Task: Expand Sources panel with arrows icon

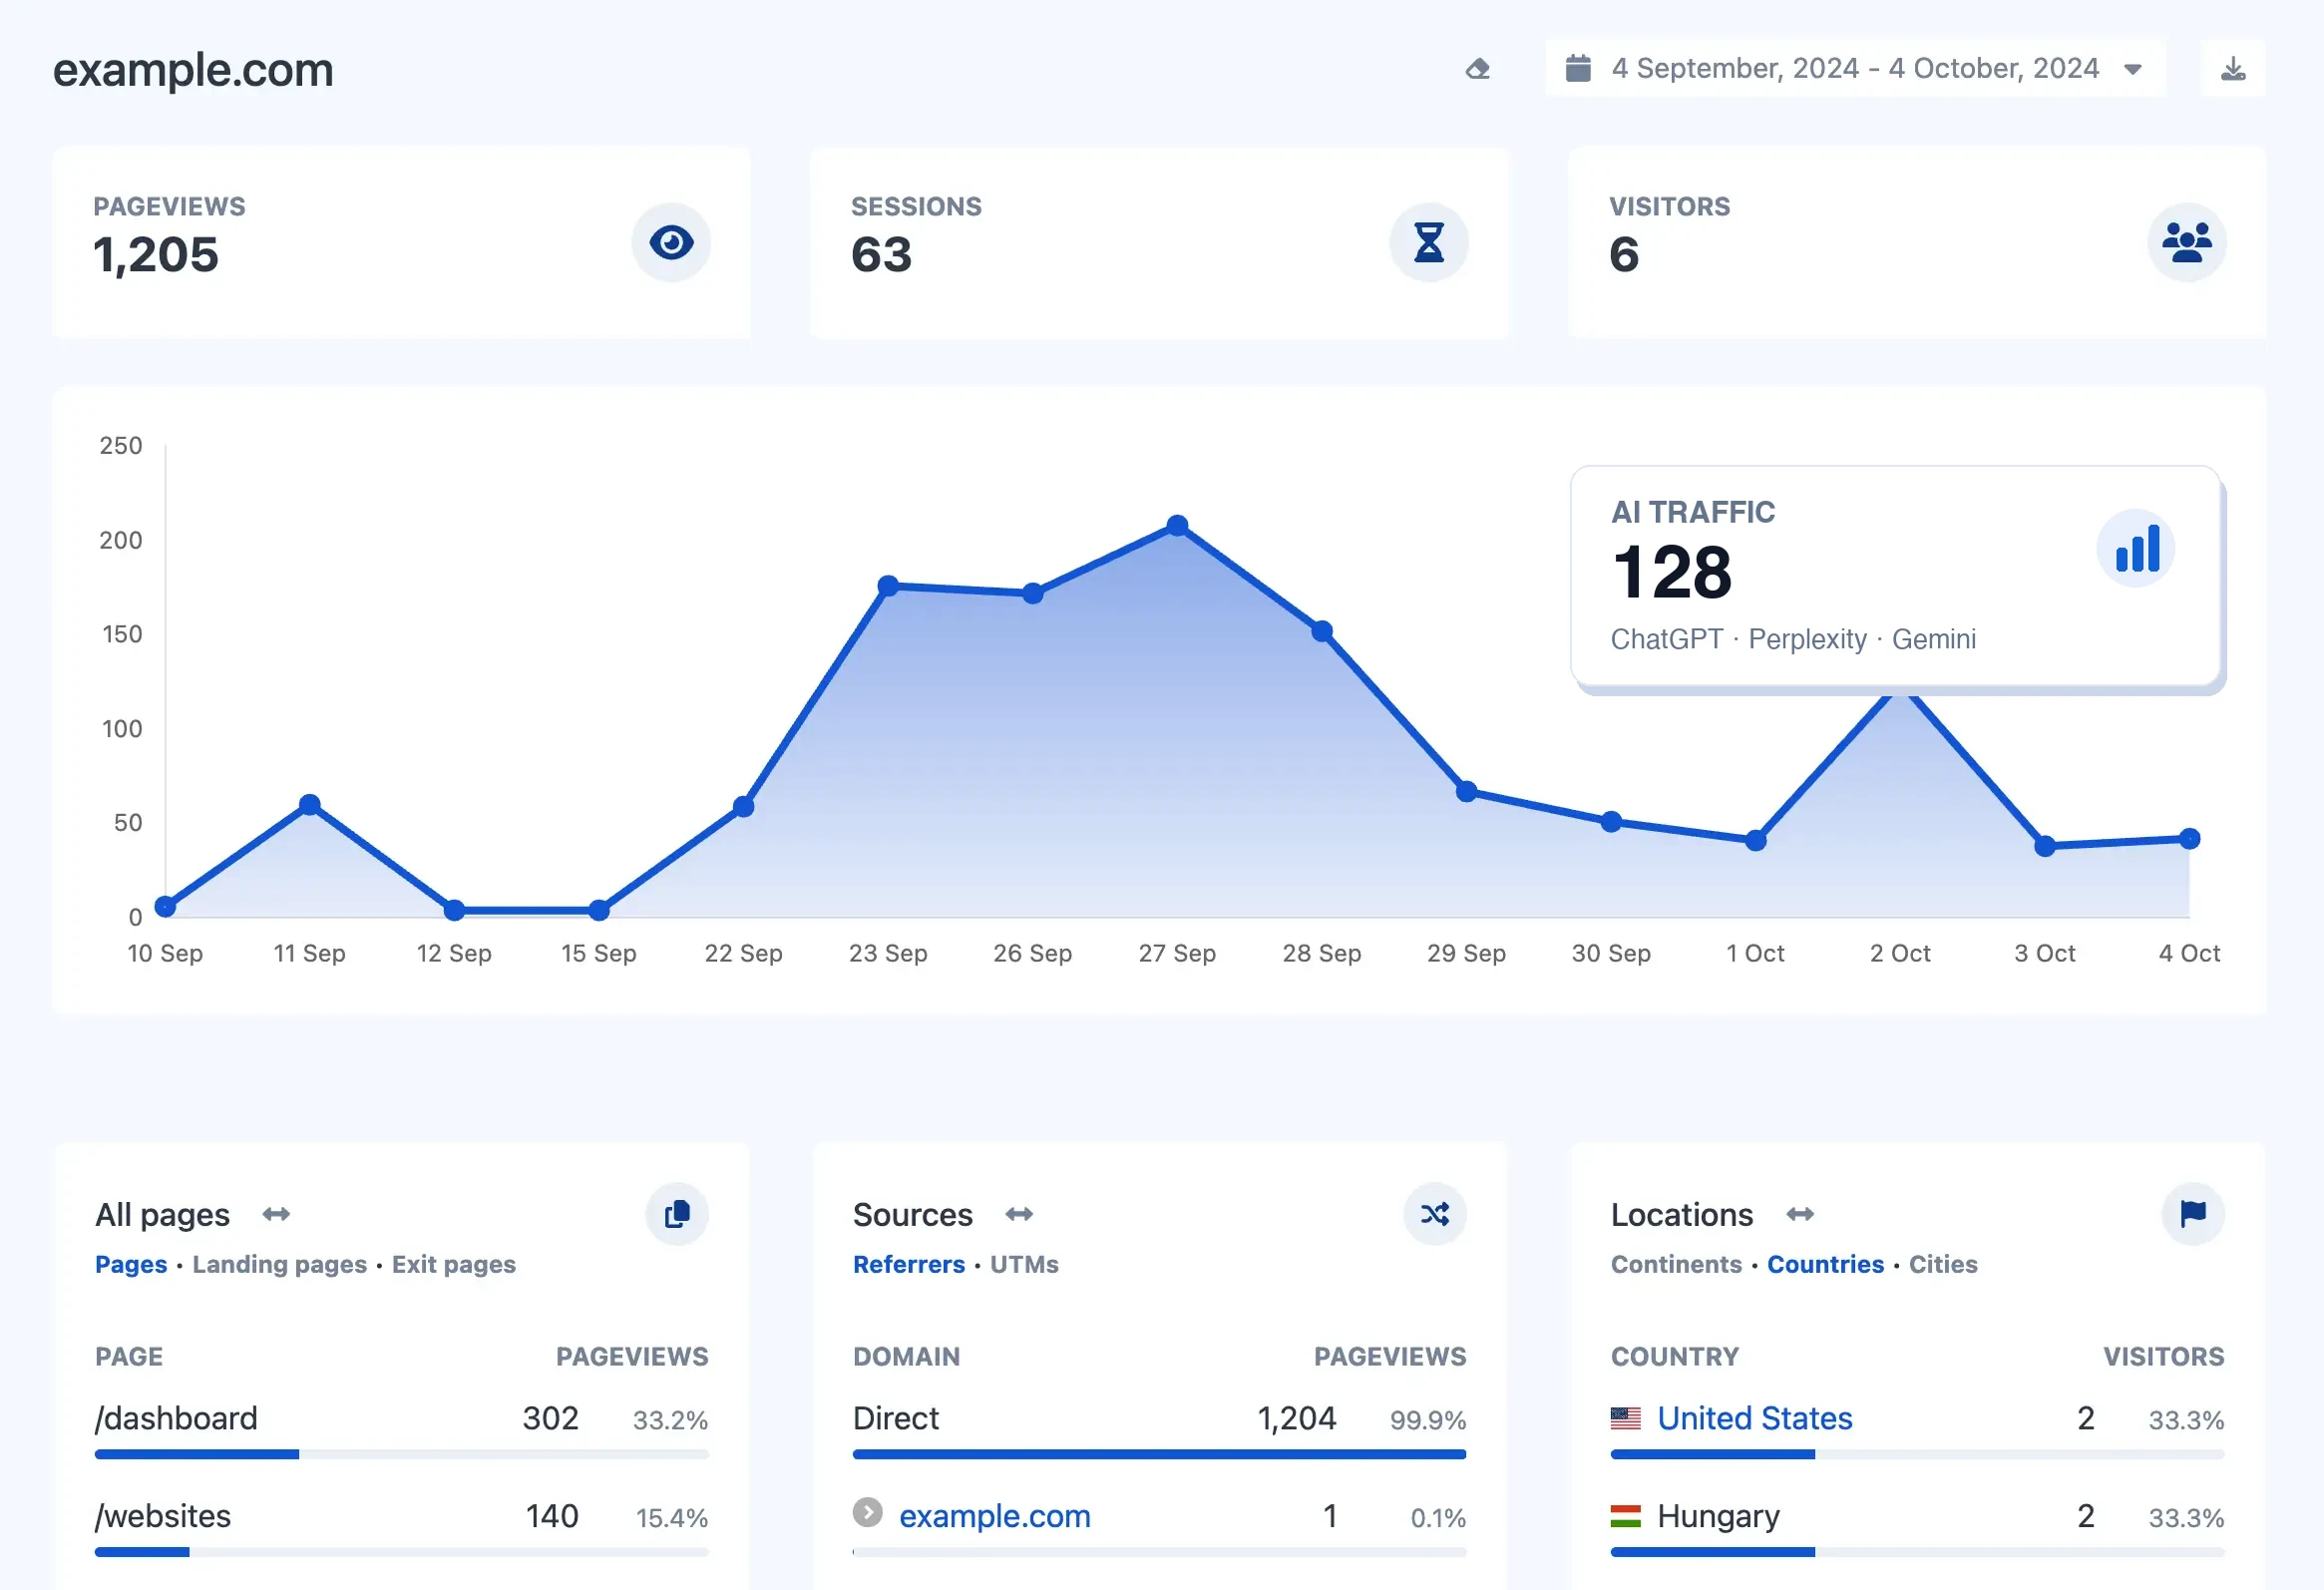Action: point(1019,1214)
